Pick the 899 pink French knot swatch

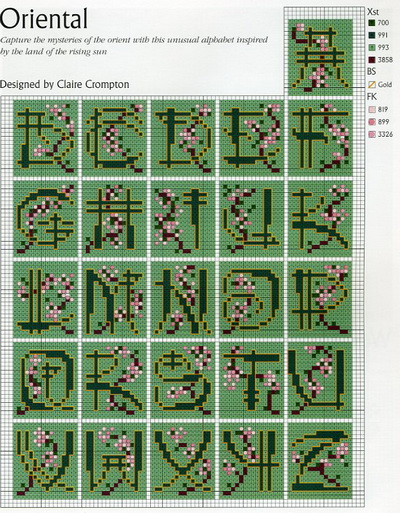(372, 122)
